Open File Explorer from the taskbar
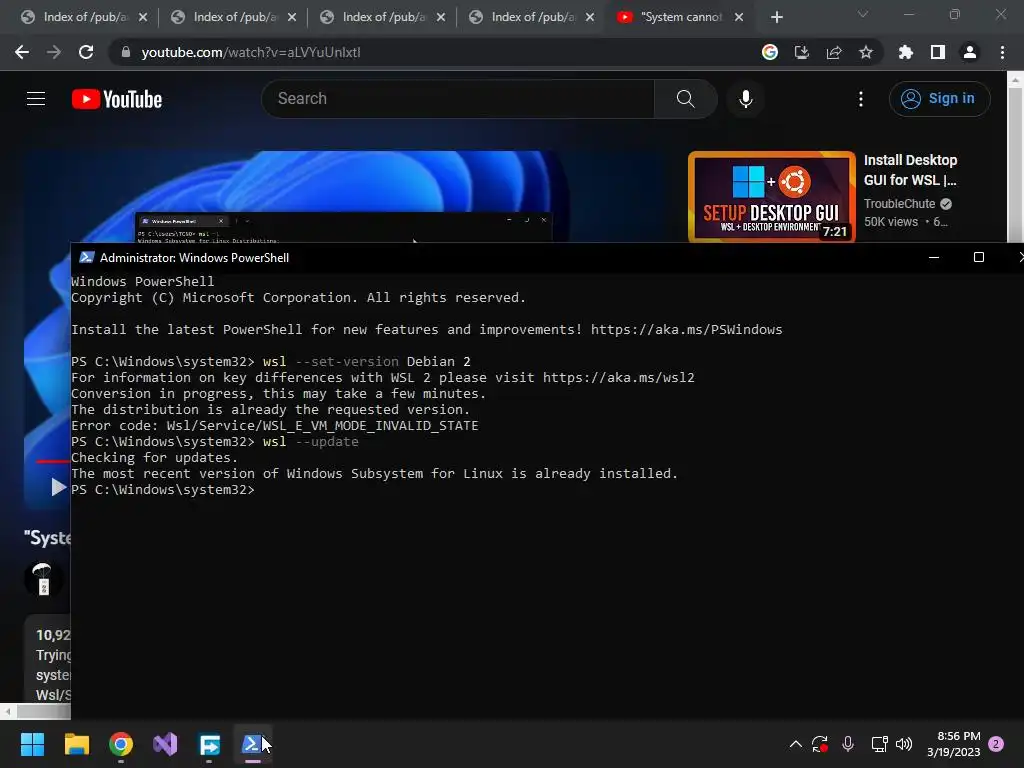 (x=76, y=744)
